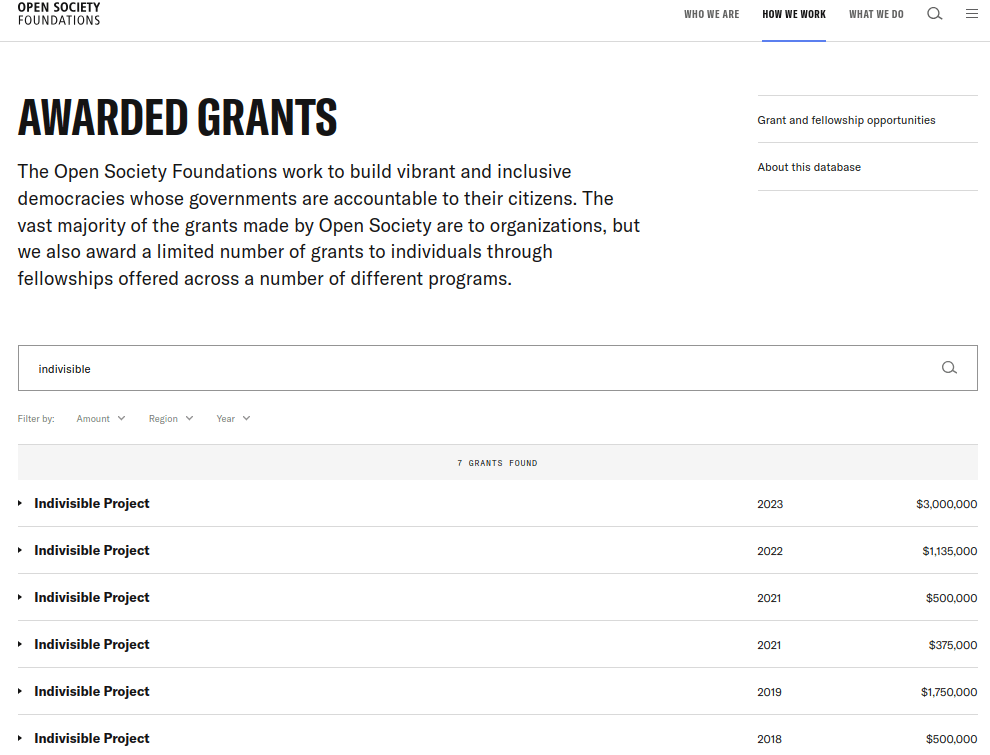990x755 pixels.
Task: Click the year 2019 in grant row
Action: [x=769, y=693]
